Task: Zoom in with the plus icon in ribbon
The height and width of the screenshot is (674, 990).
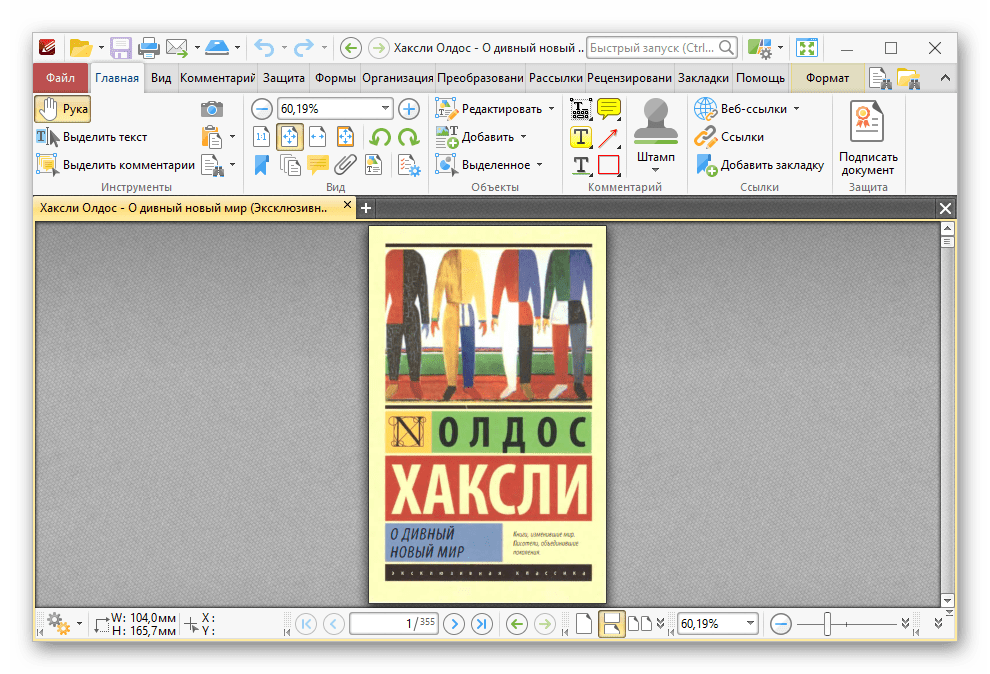Action: pyautogui.click(x=409, y=109)
